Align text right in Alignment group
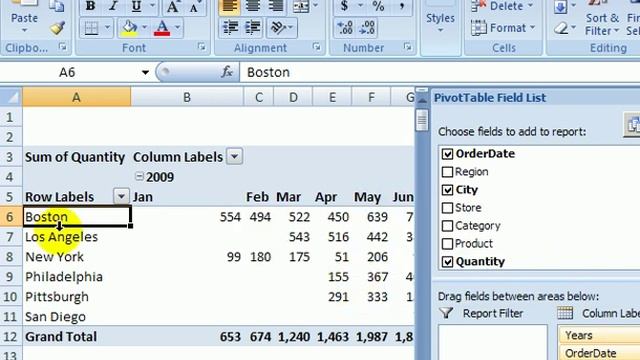 276,7
